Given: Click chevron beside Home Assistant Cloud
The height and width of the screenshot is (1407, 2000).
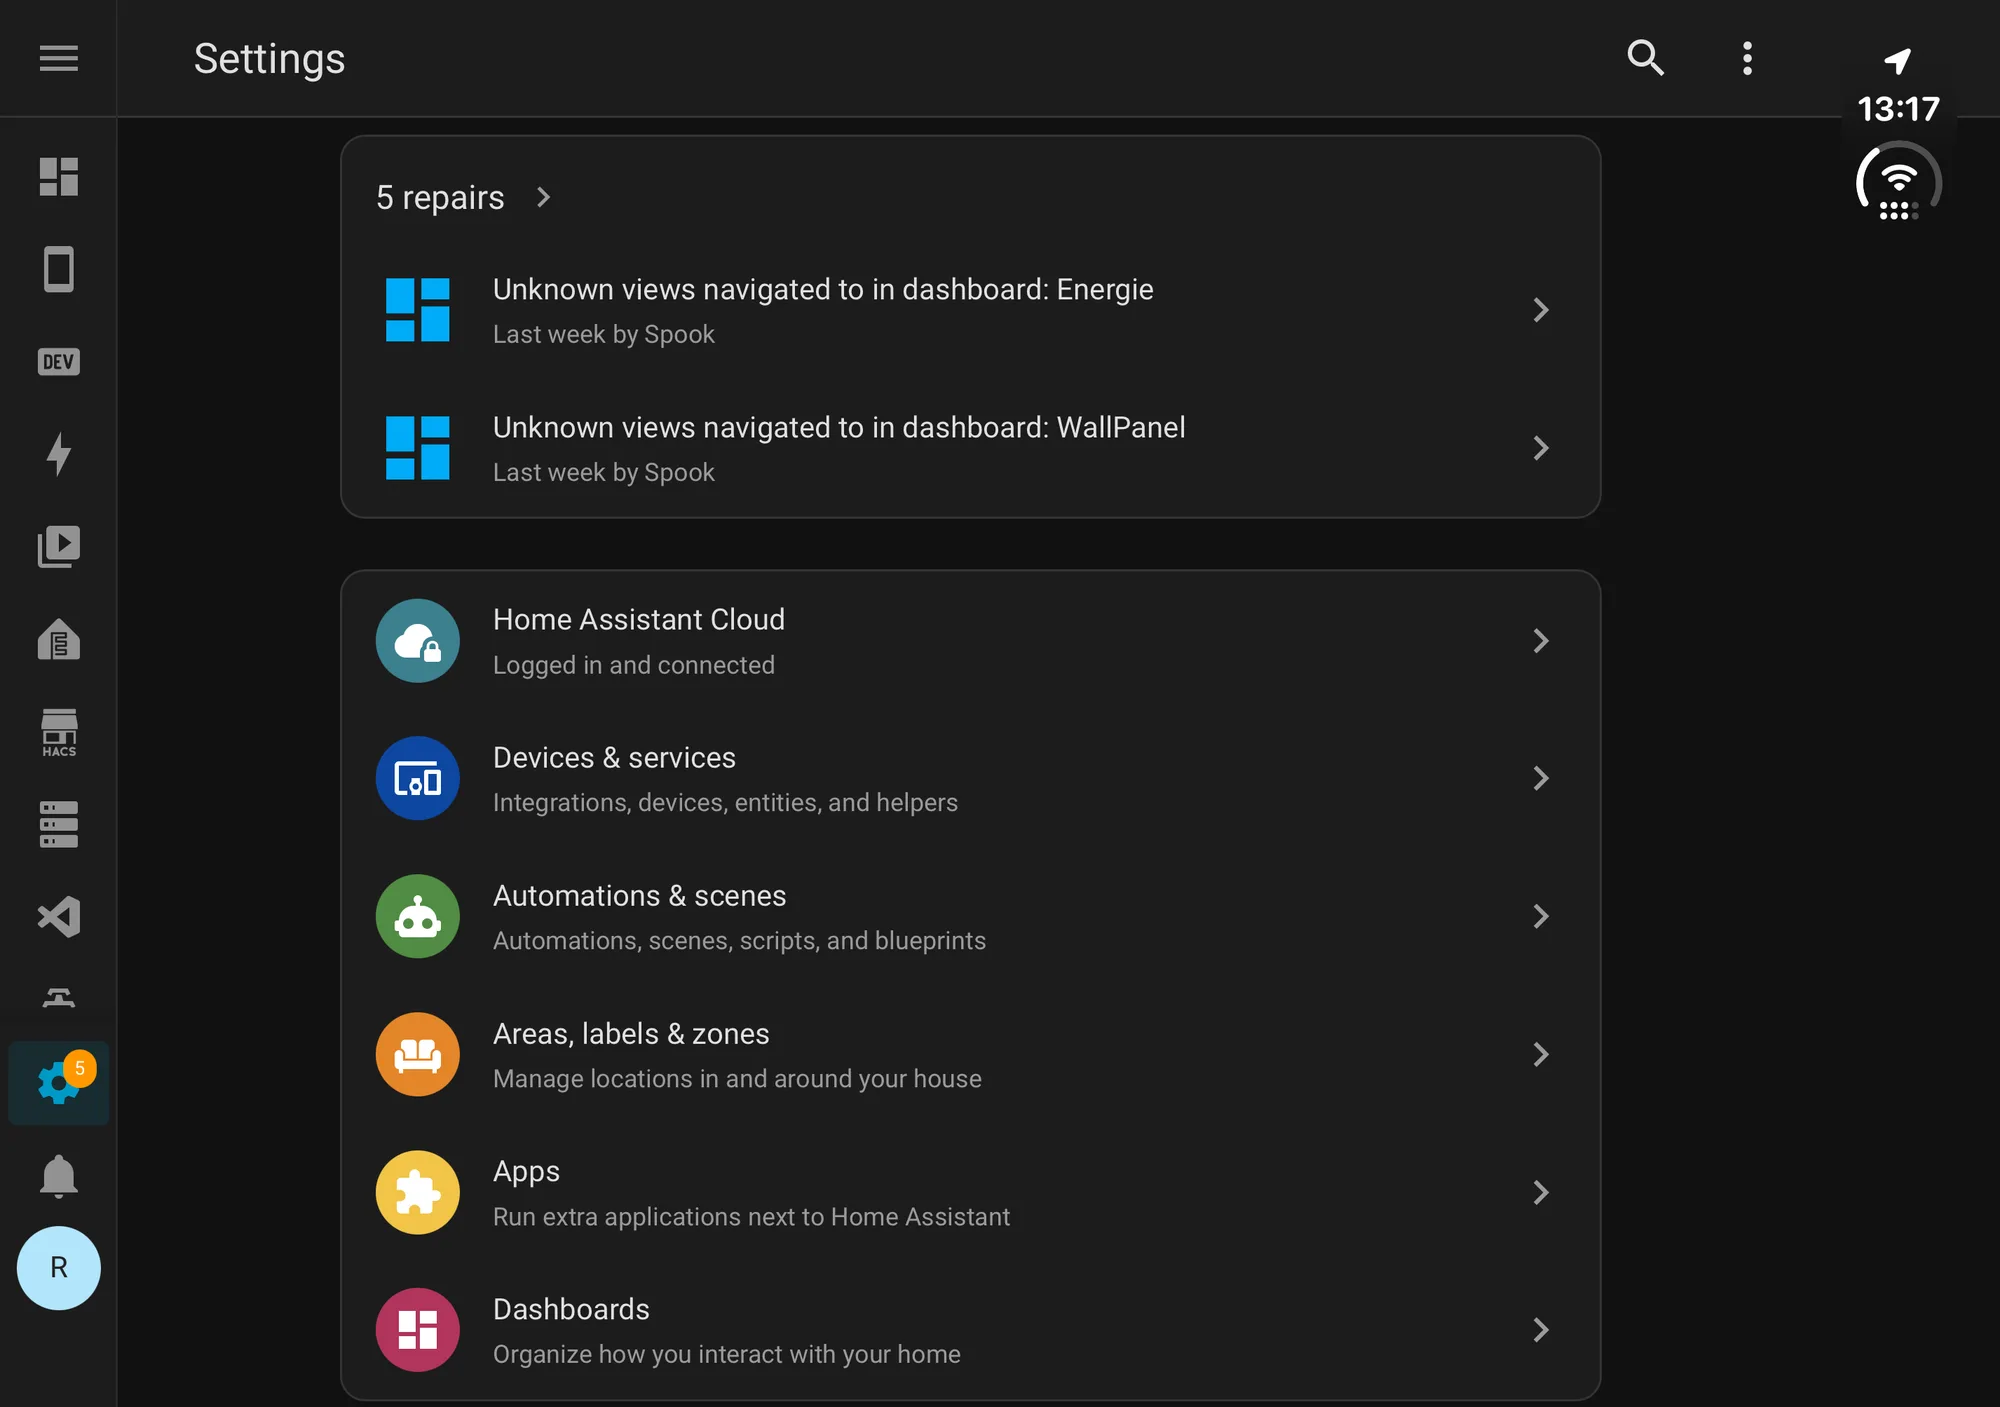Looking at the screenshot, I should 1540,640.
